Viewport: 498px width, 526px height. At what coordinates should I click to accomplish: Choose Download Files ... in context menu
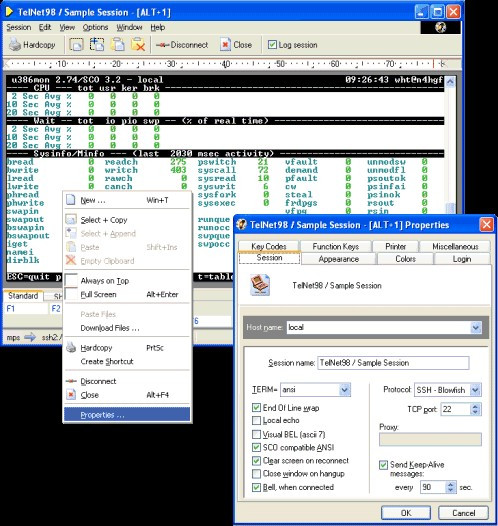[x=127, y=328]
